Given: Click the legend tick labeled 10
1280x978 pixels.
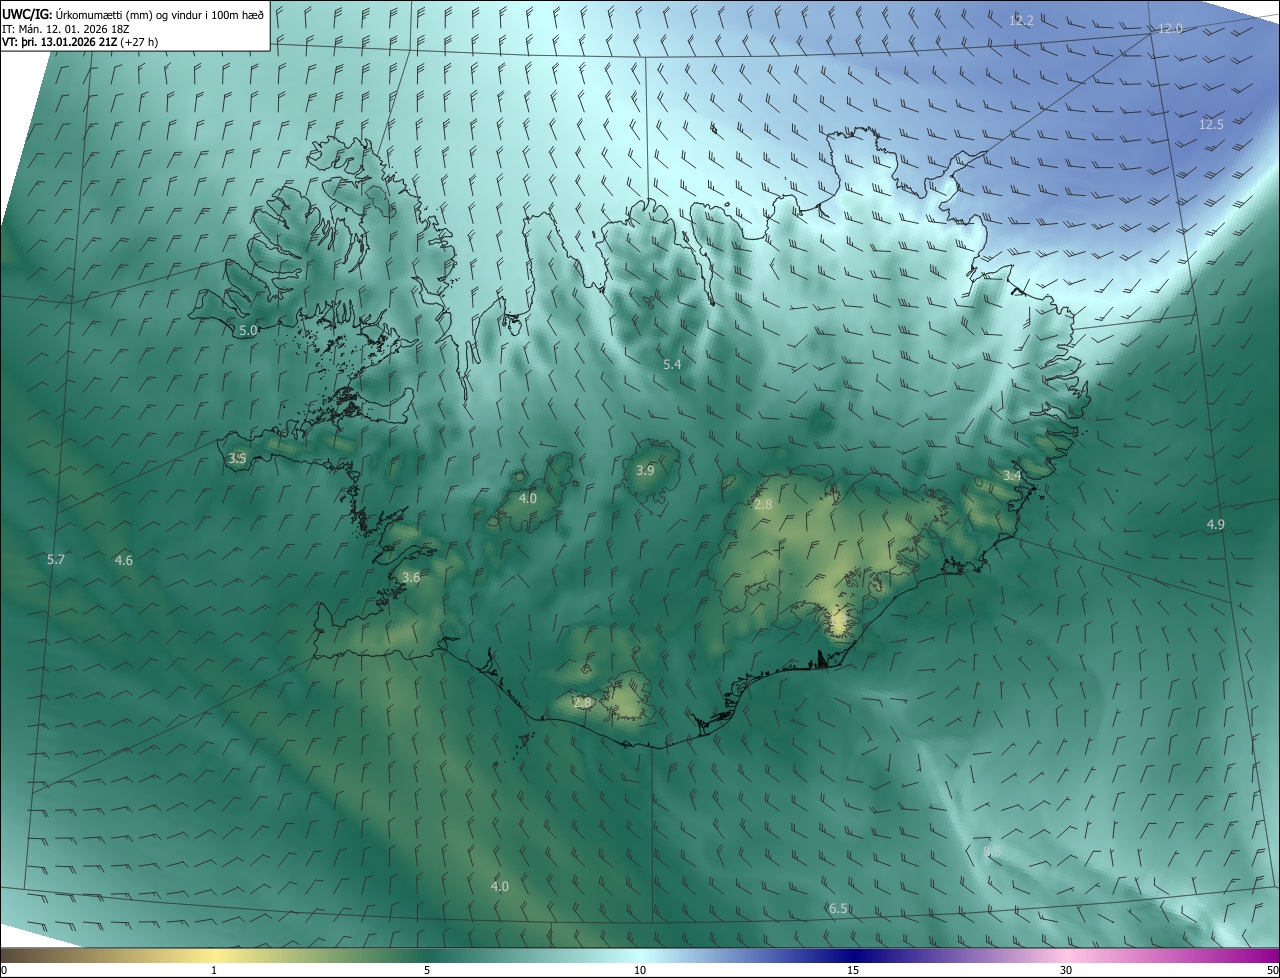Looking at the screenshot, I should [640, 970].
